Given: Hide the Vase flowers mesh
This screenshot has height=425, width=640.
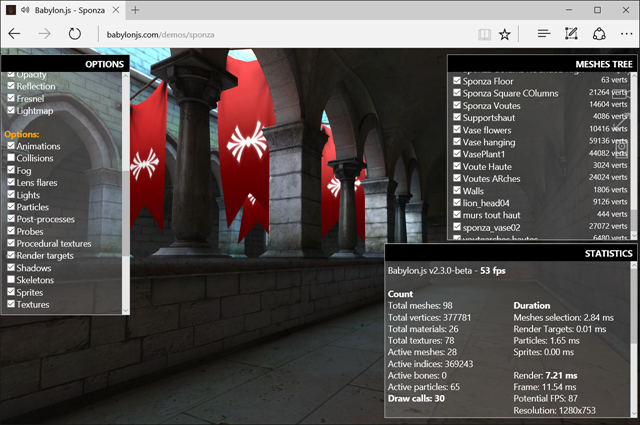Looking at the screenshot, I should [457, 129].
